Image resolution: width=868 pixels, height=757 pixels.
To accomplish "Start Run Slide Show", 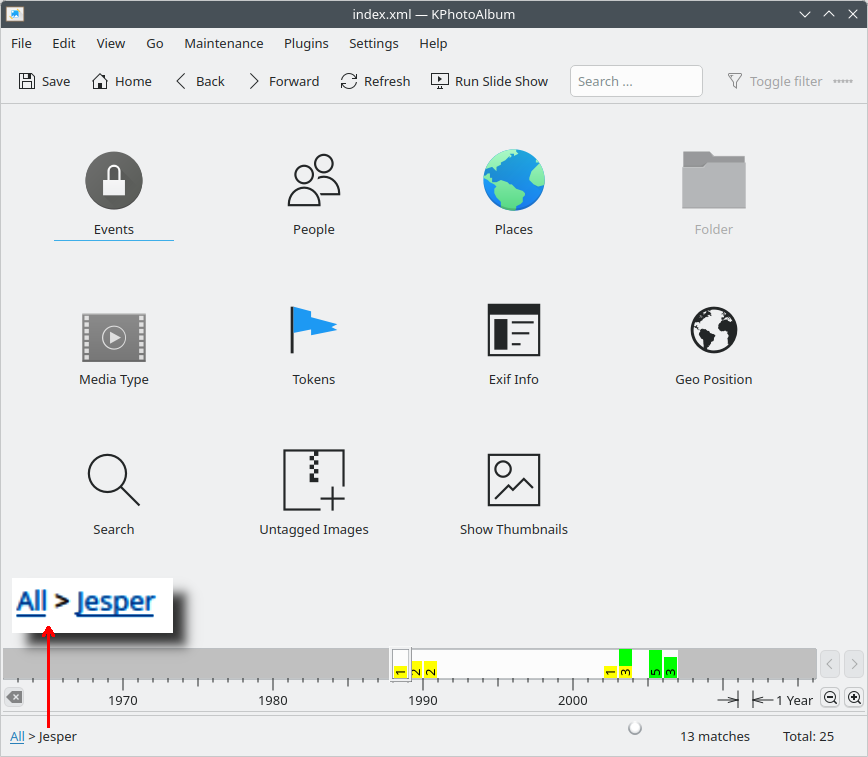I will [489, 81].
